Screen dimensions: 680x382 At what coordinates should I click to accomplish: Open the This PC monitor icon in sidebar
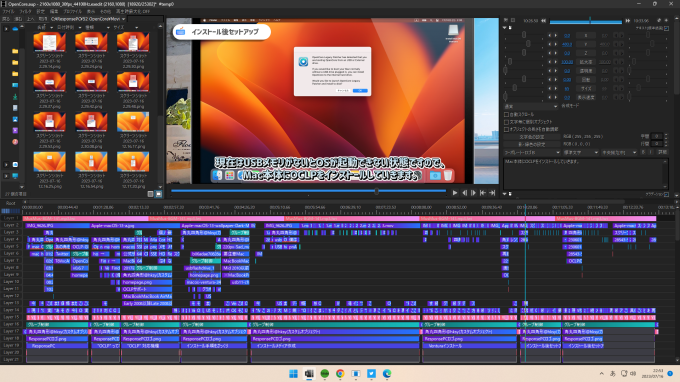[15, 176]
